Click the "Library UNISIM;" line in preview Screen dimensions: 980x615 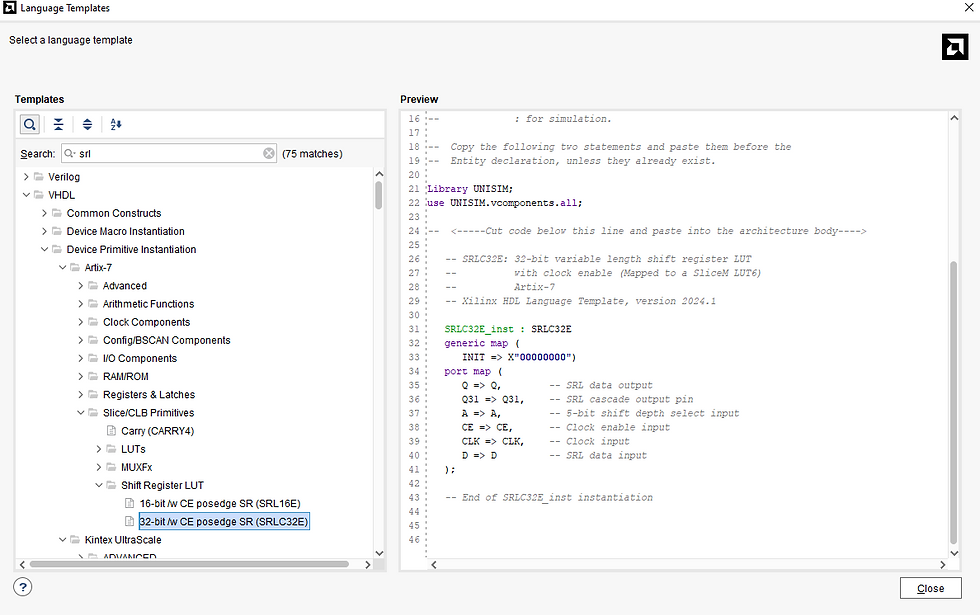click(x=470, y=189)
